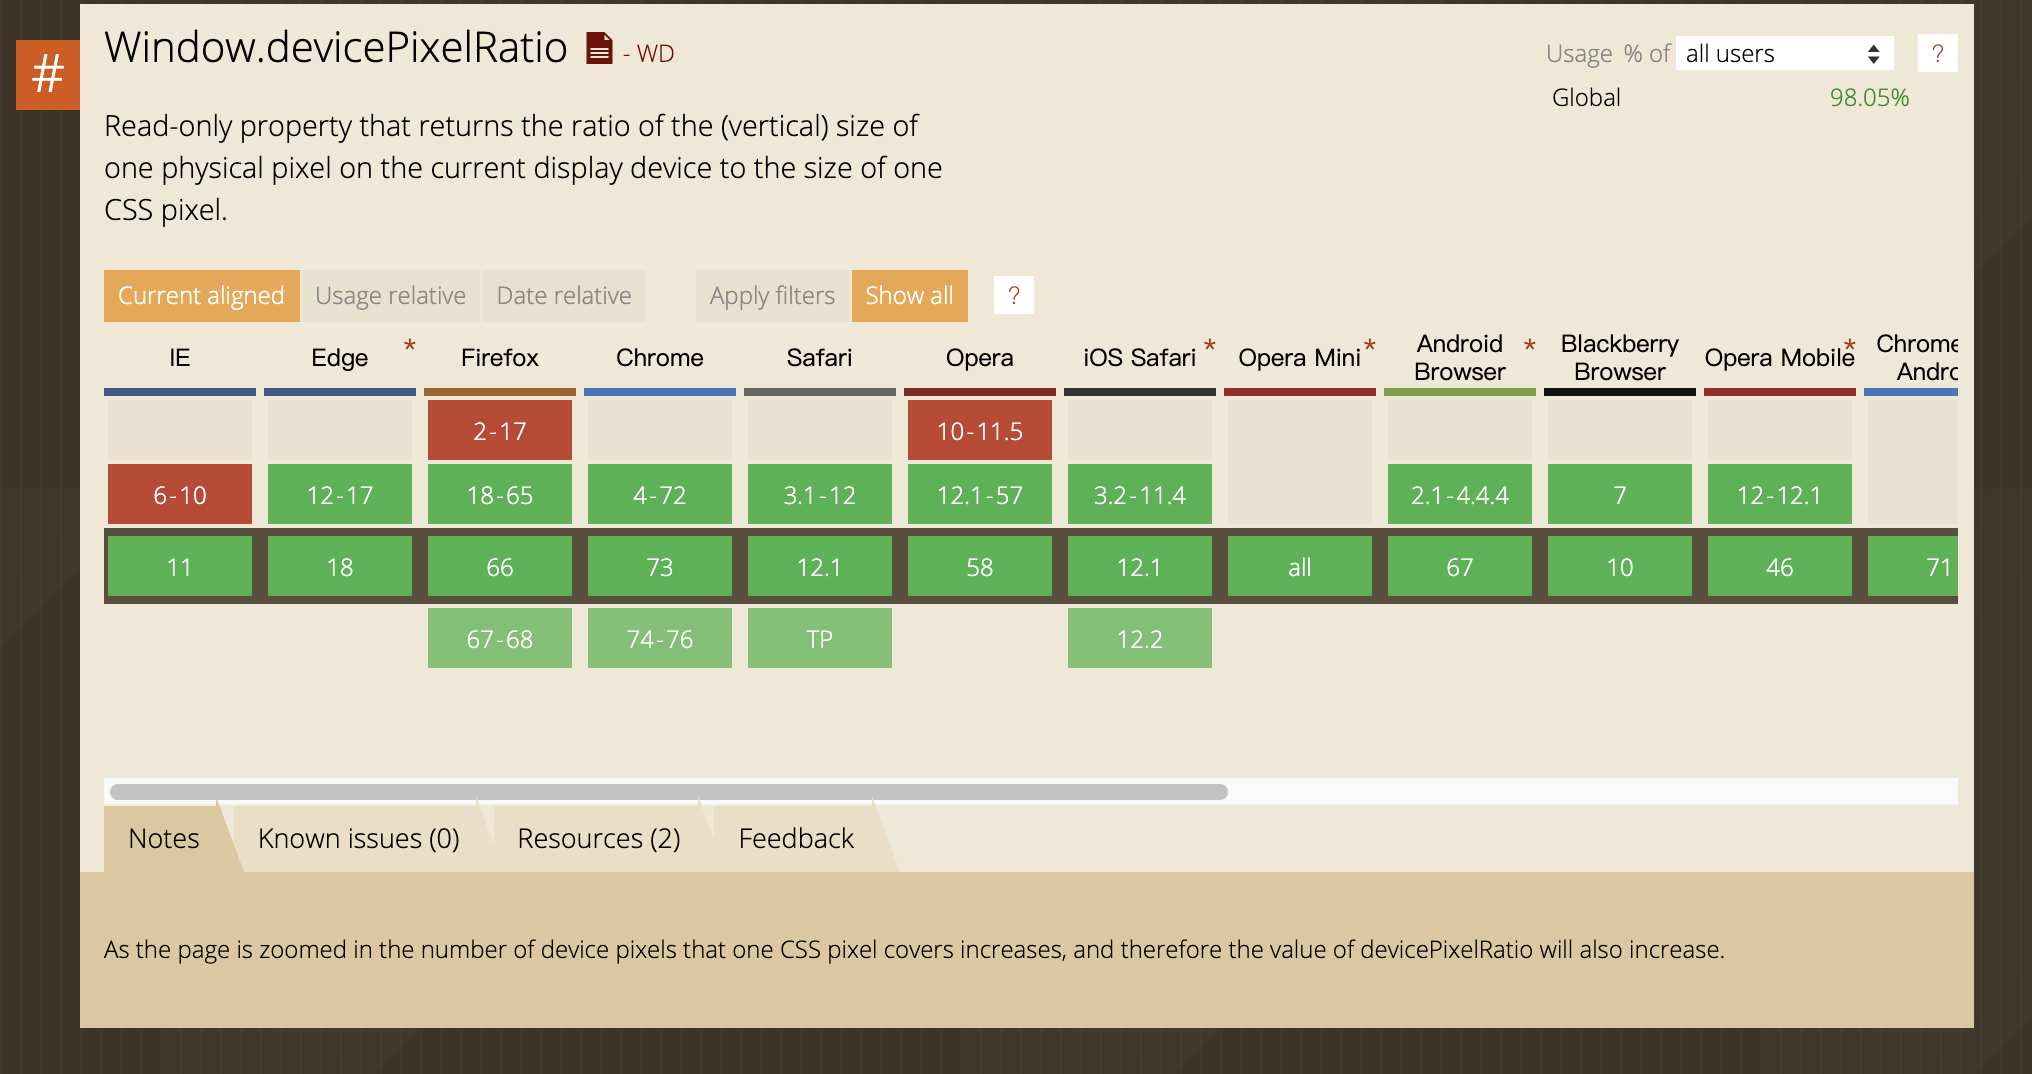
Task: Select Android Browser 2.1-4.4.4 cell
Action: click(x=1460, y=494)
